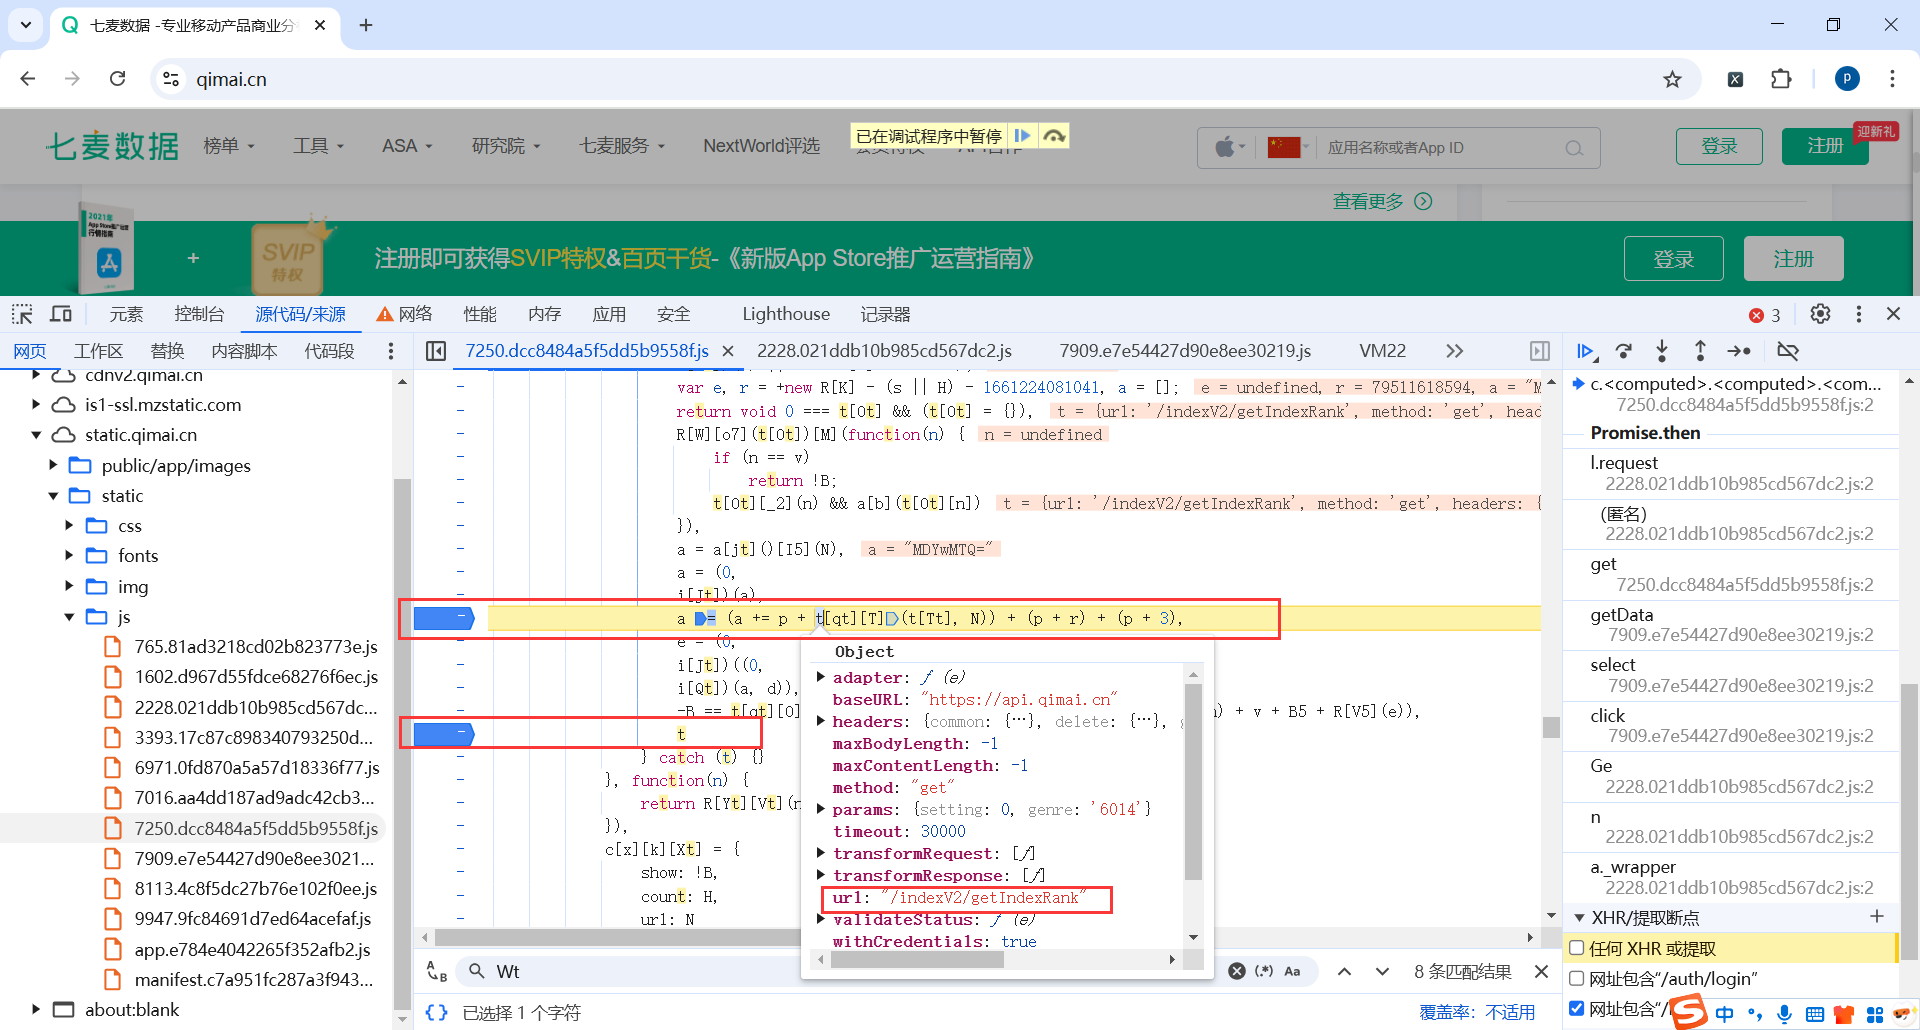Image resolution: width=1920 pixels, height=1030 pixels.
Task: Select the 2228.021ddb10b985cd567dc2.js editor tab
Action: [884, 351]
